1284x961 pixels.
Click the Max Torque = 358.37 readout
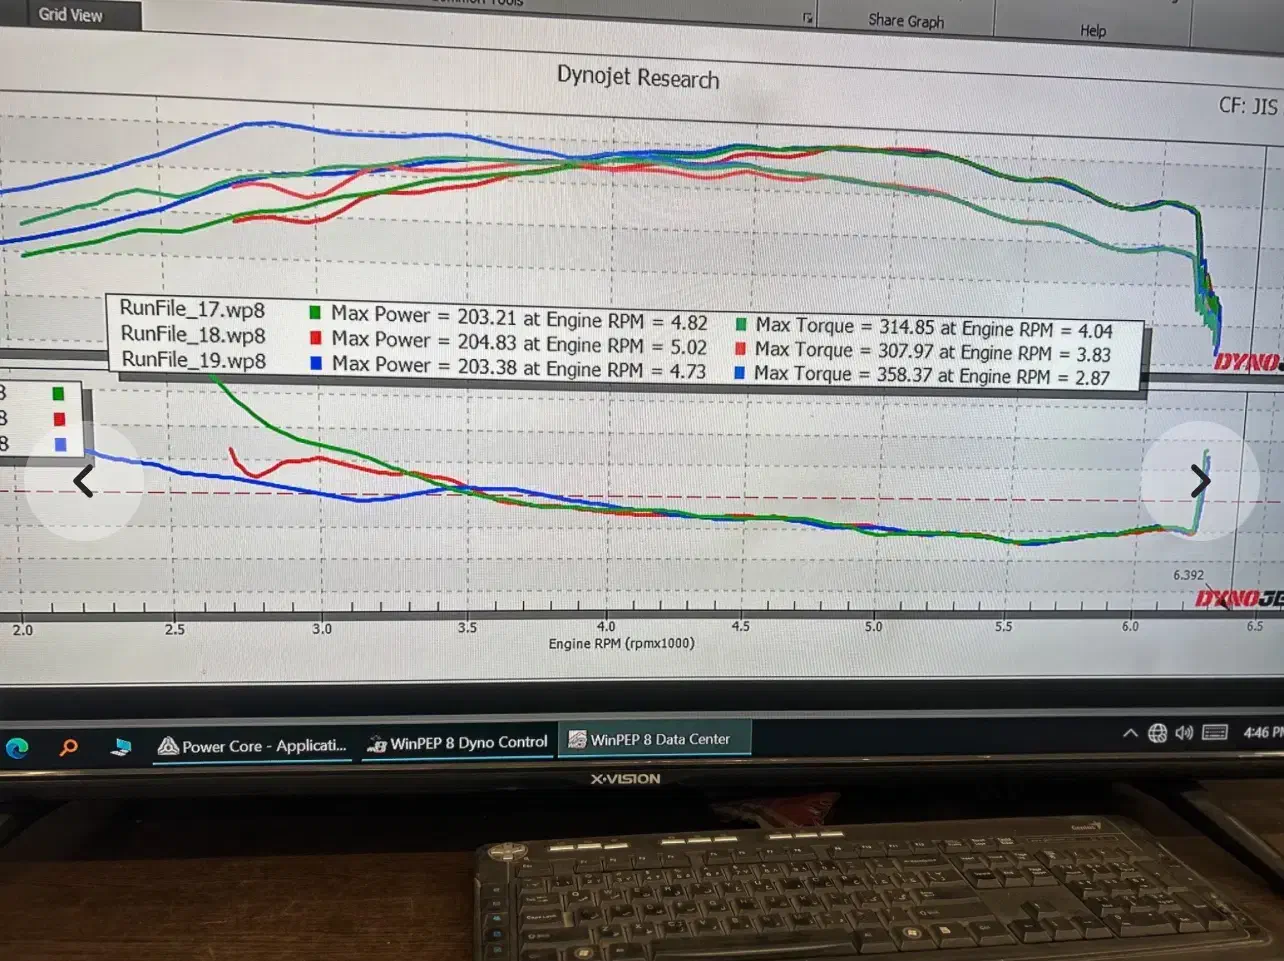(931, 376)
